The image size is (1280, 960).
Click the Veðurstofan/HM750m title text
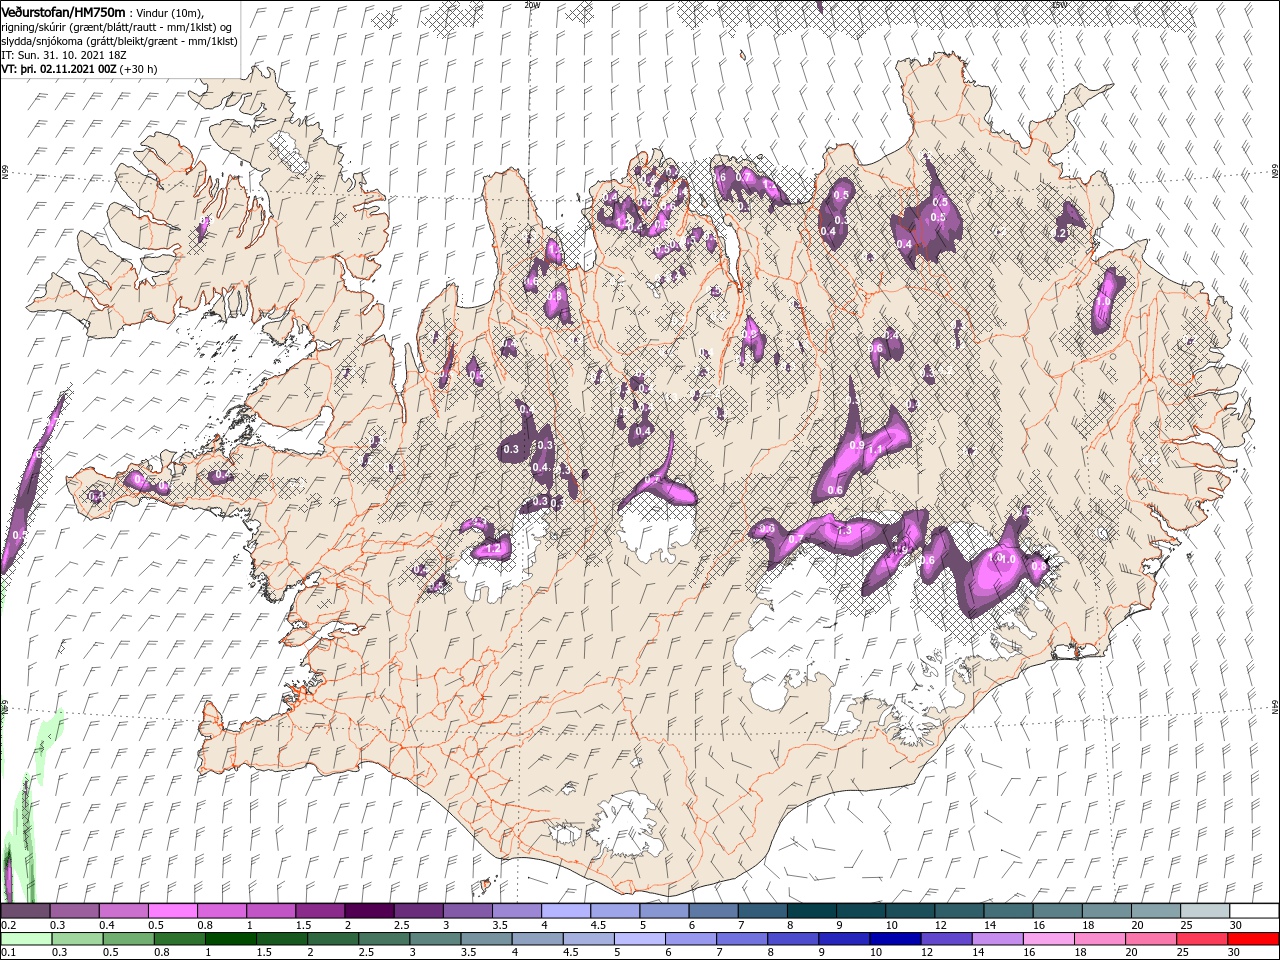[x=64, y=11]
